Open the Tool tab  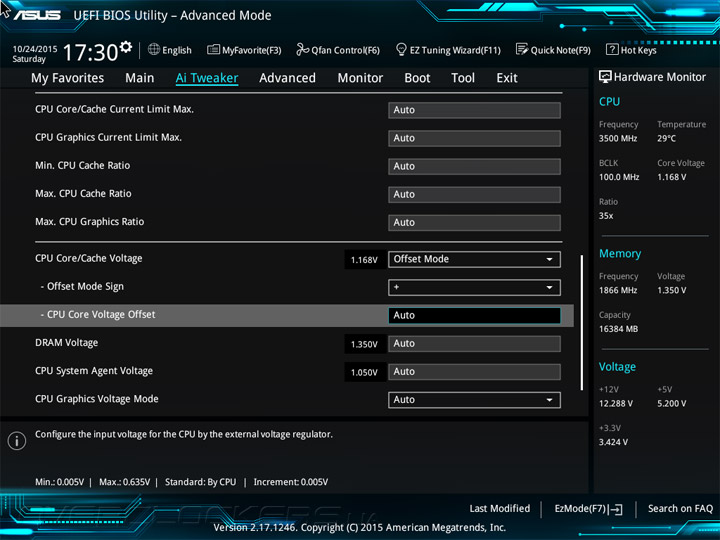coord(463,78)
